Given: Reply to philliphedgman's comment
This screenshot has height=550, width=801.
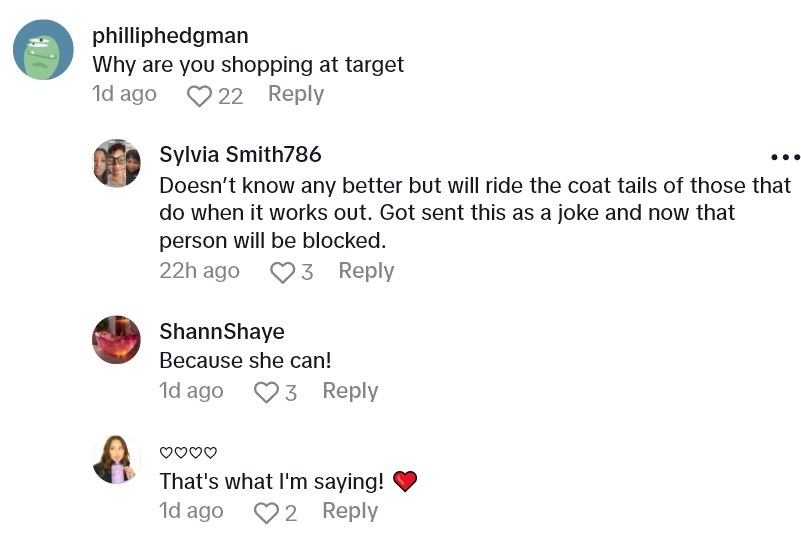Looking at the screenshot, I should point(295,94).
